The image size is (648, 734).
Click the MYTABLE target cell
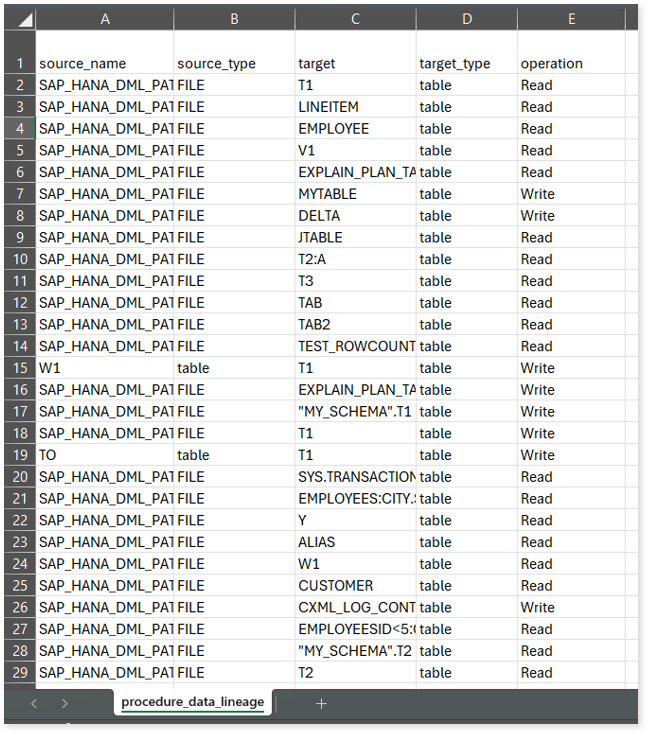point(355,194)
